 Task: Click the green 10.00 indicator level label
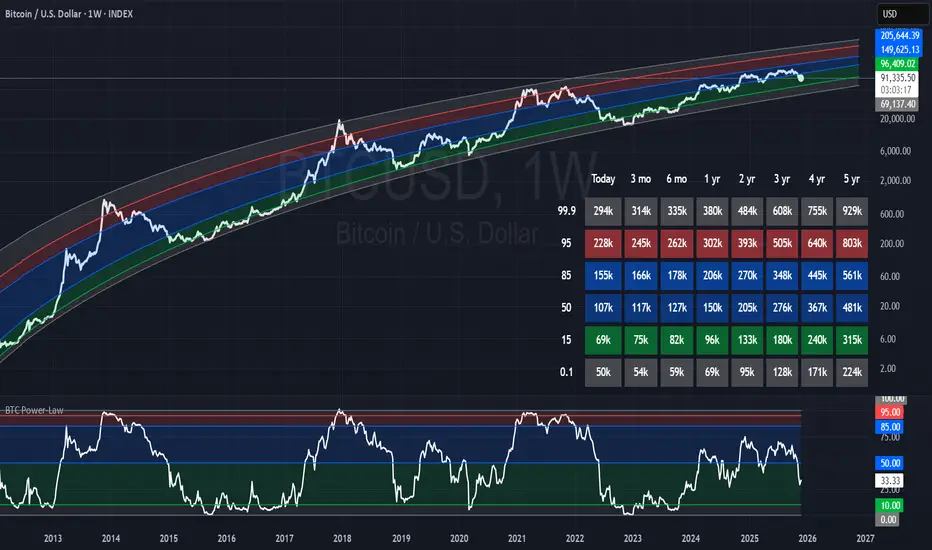click(x=890, y=506)
